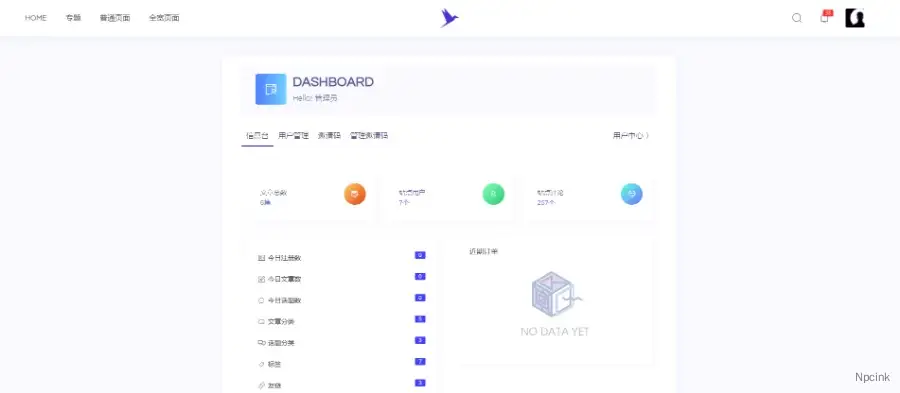Switch to the 用户管理 tab
900x393 pixels.
coord(293,136)
